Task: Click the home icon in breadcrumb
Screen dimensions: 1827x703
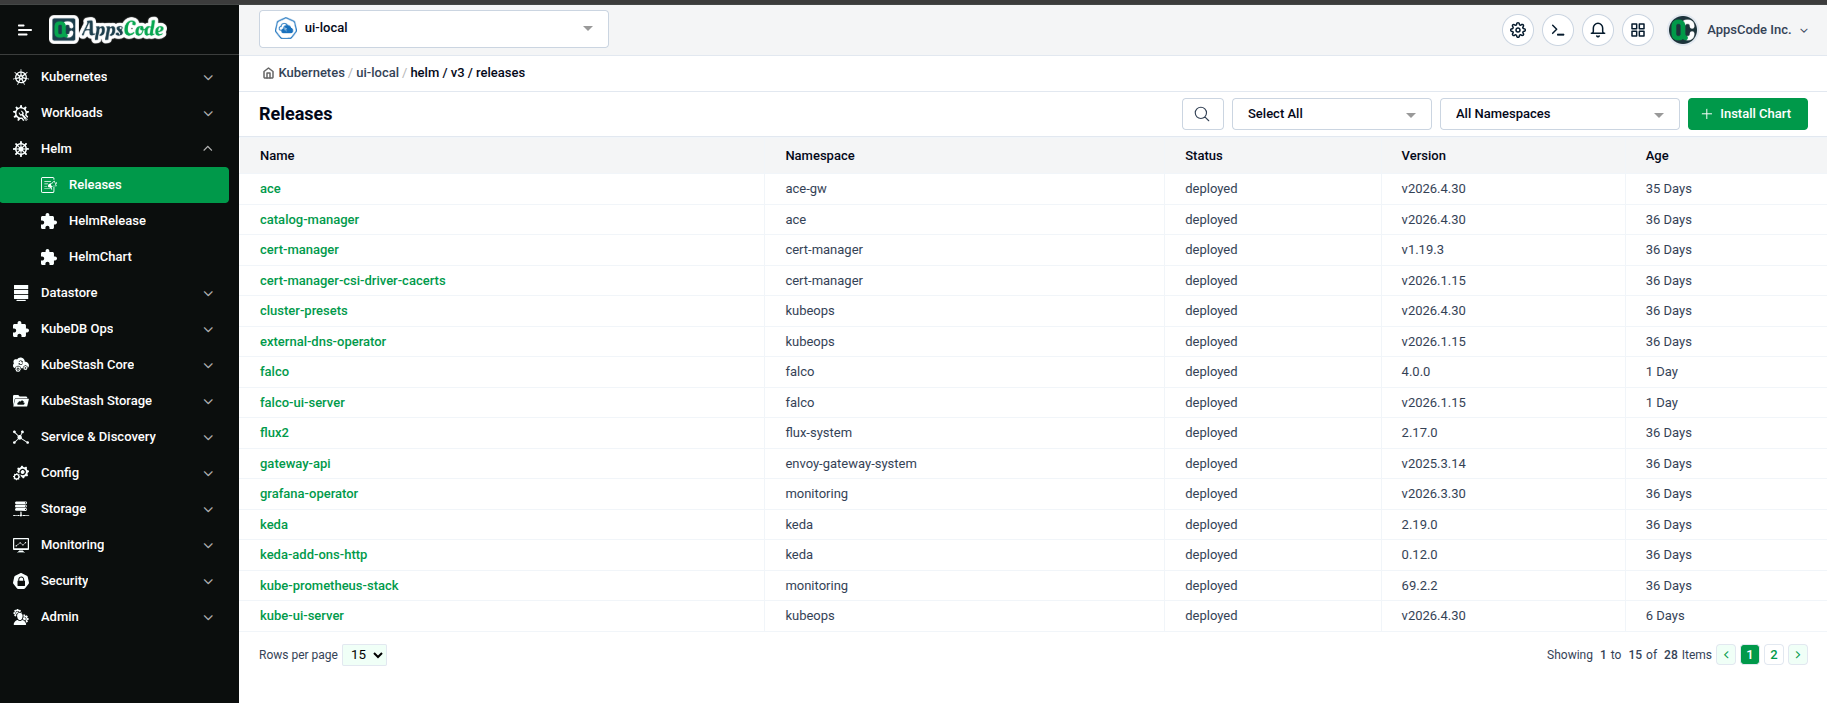Action: pos(268,73)
